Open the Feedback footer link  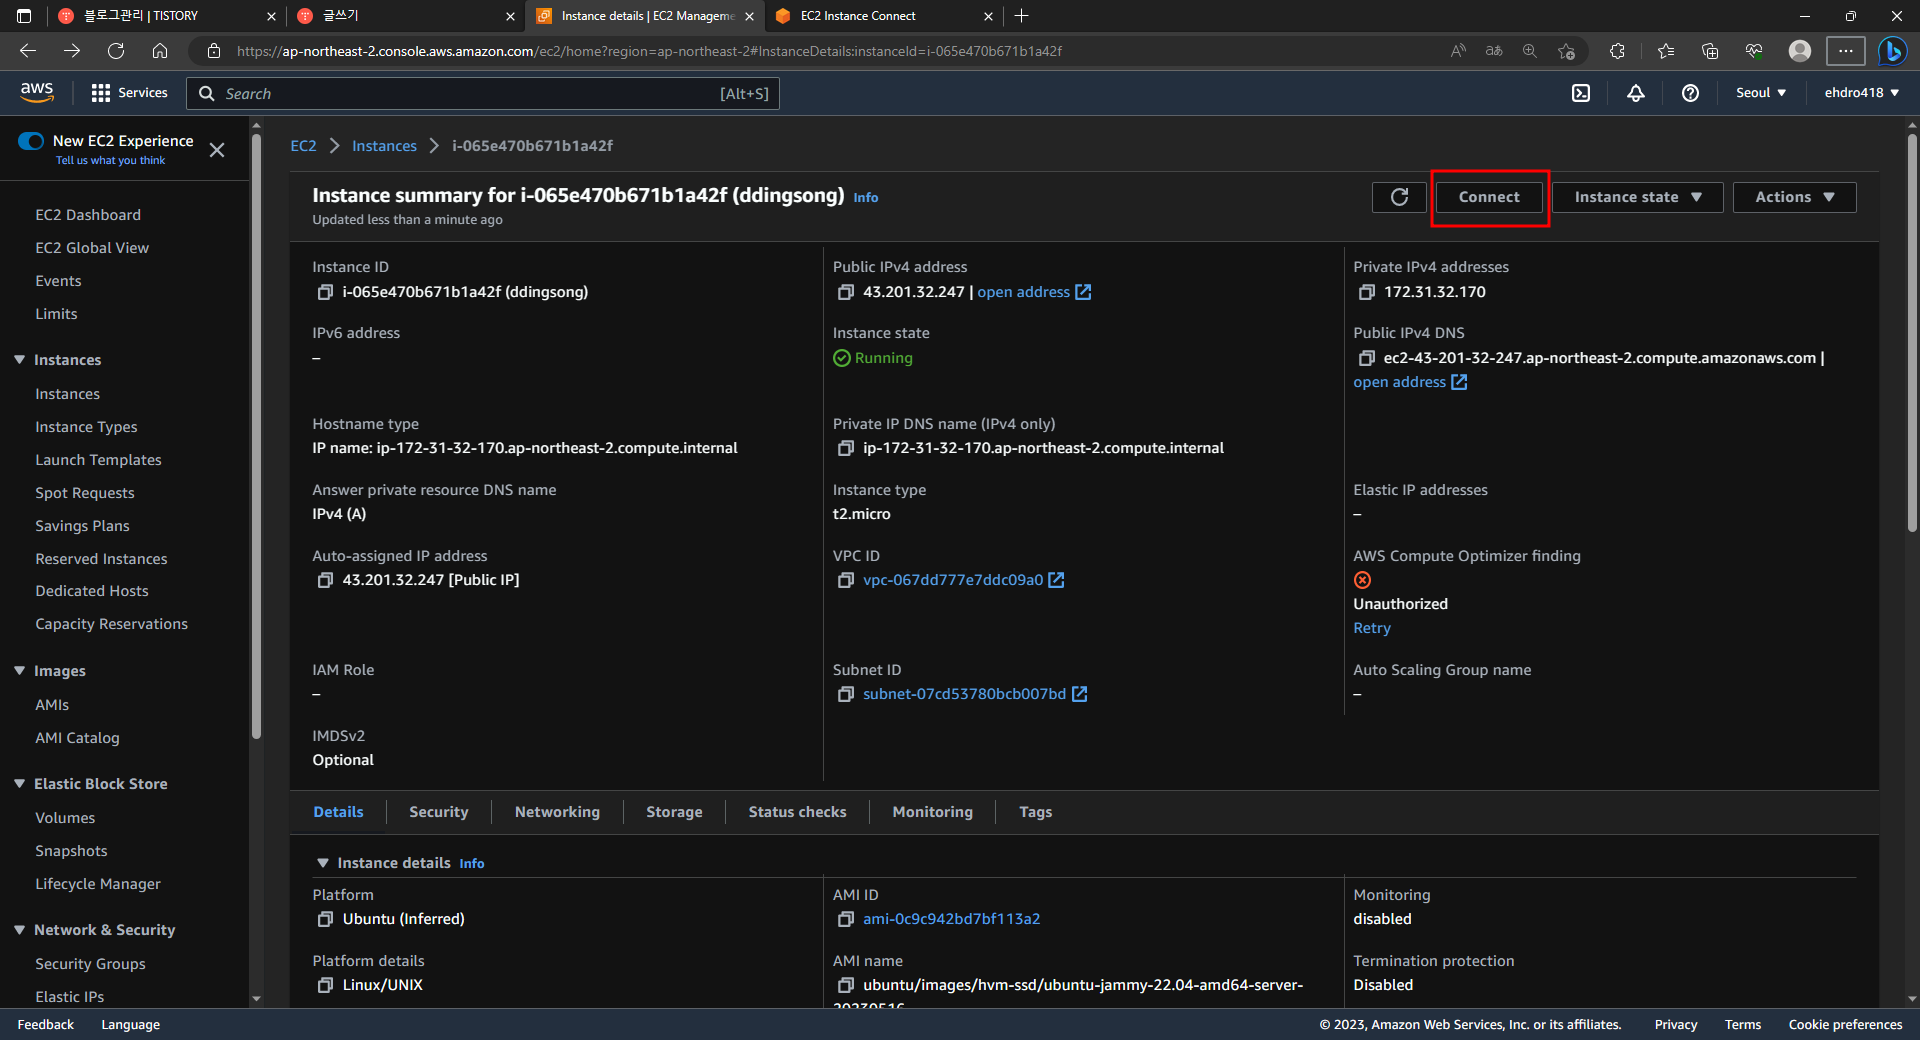click(x=45, y=1025)
